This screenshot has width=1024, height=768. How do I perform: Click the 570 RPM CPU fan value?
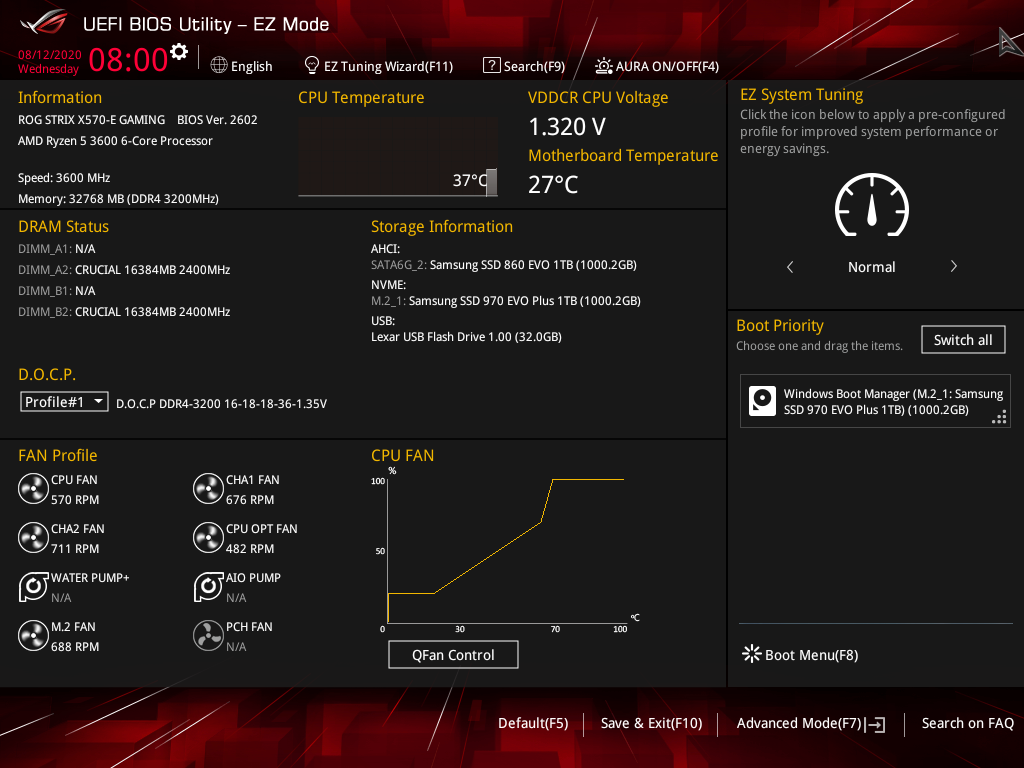click(75, 499)
